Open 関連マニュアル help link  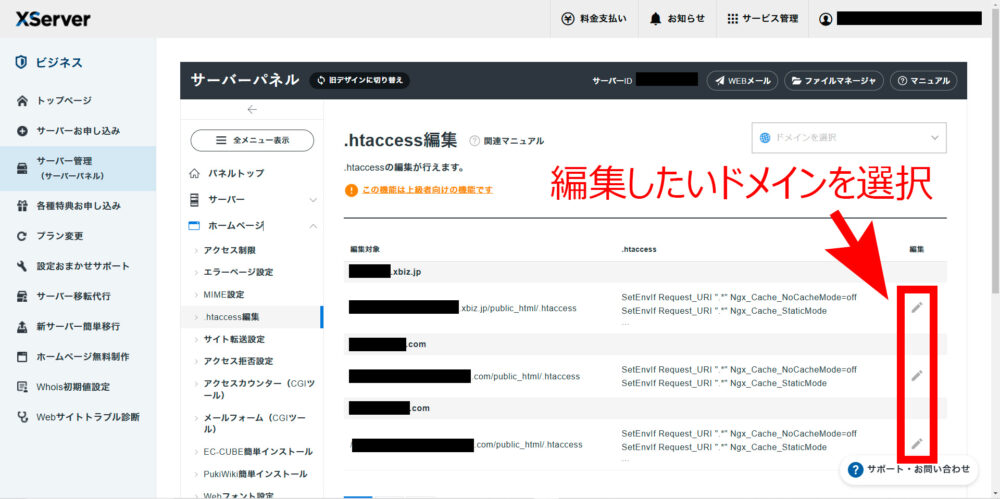[507, 141]
